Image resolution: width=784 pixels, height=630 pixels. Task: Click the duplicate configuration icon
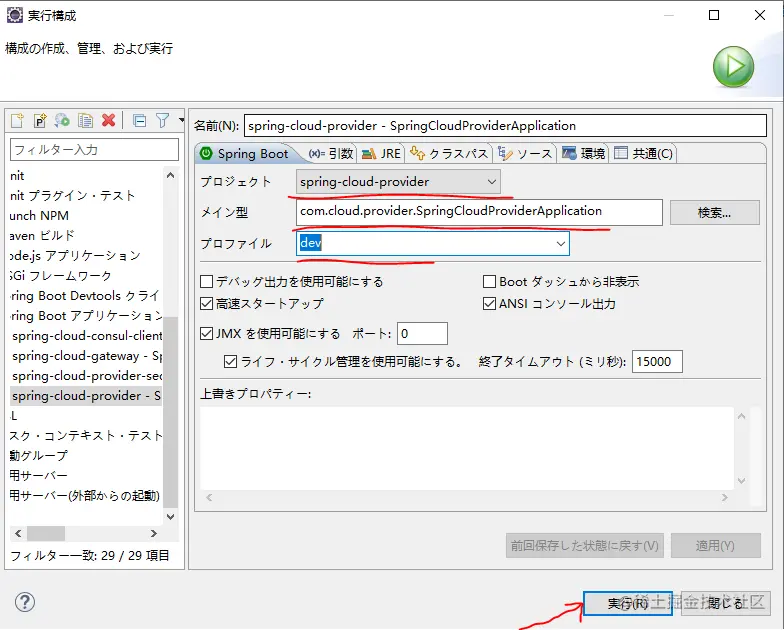(x=86, y=120)
